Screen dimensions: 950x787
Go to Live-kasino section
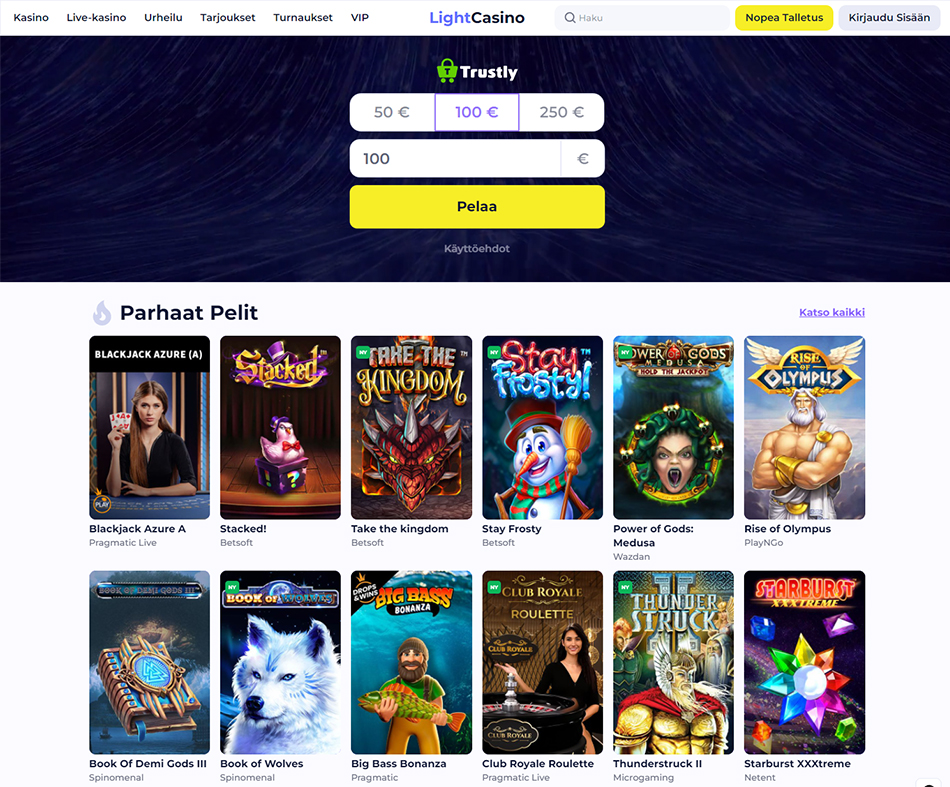point(96,18)
